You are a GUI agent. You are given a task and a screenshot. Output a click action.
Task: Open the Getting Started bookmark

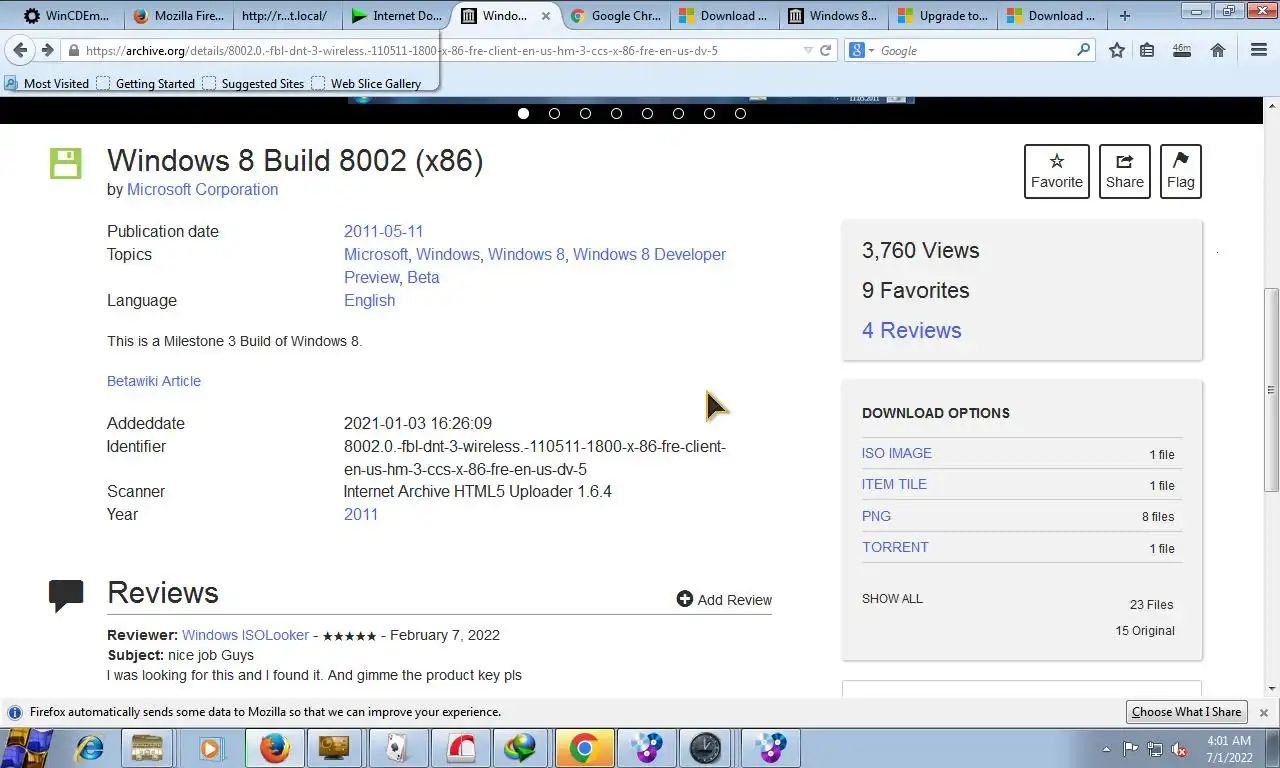146,83
